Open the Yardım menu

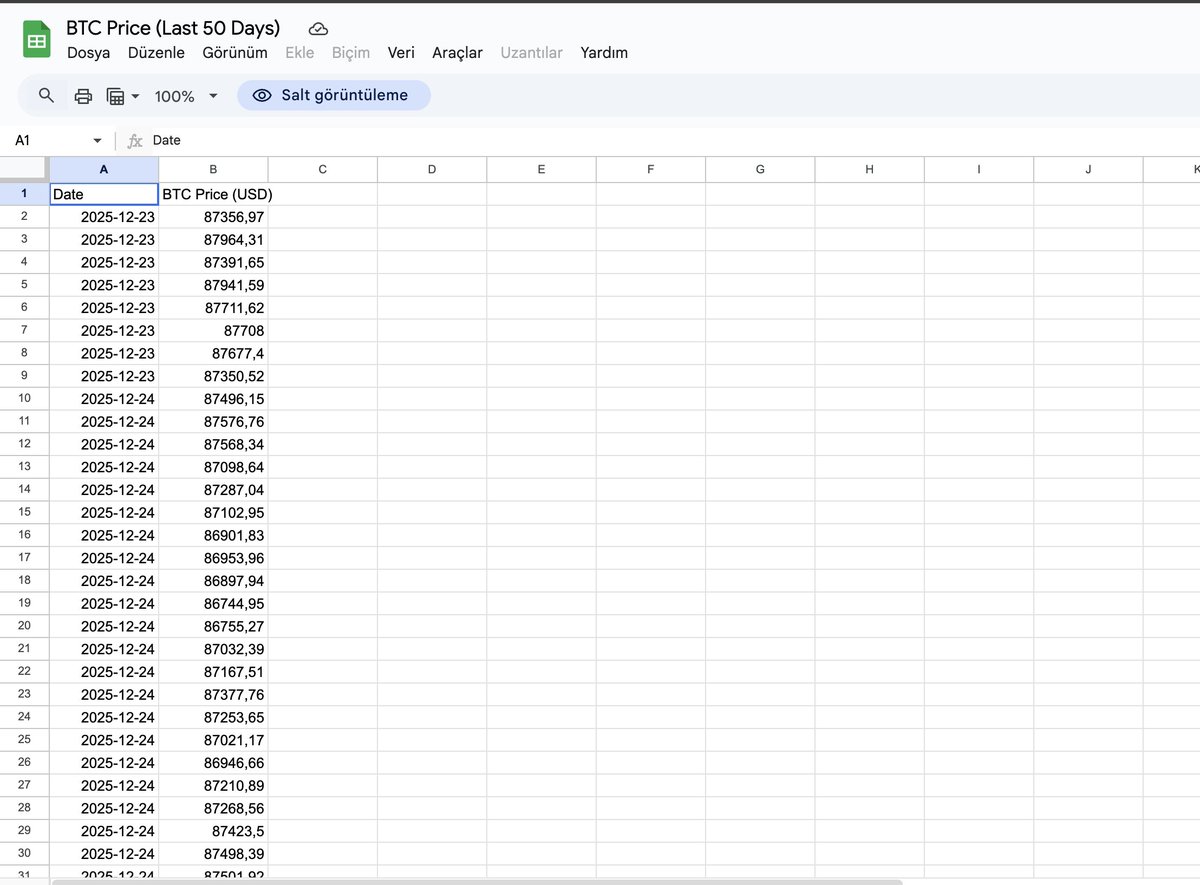click(604, 53)
